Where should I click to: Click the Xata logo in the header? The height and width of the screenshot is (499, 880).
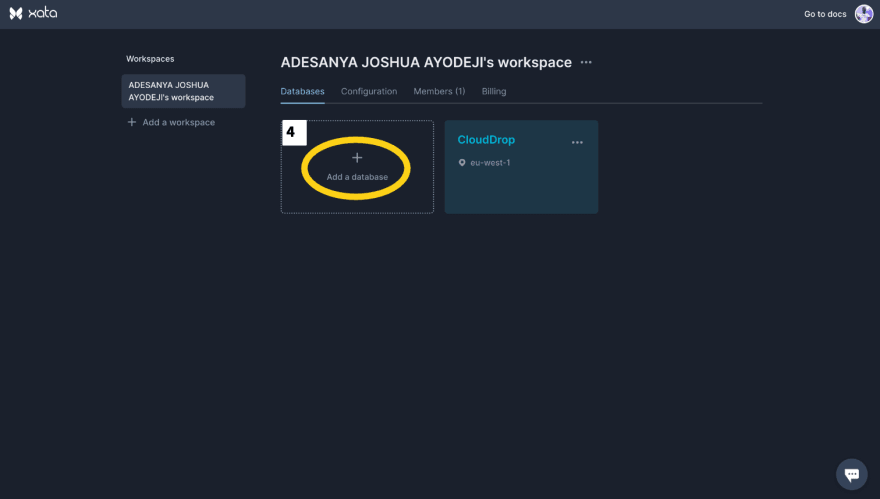click(x=33, y=13)
